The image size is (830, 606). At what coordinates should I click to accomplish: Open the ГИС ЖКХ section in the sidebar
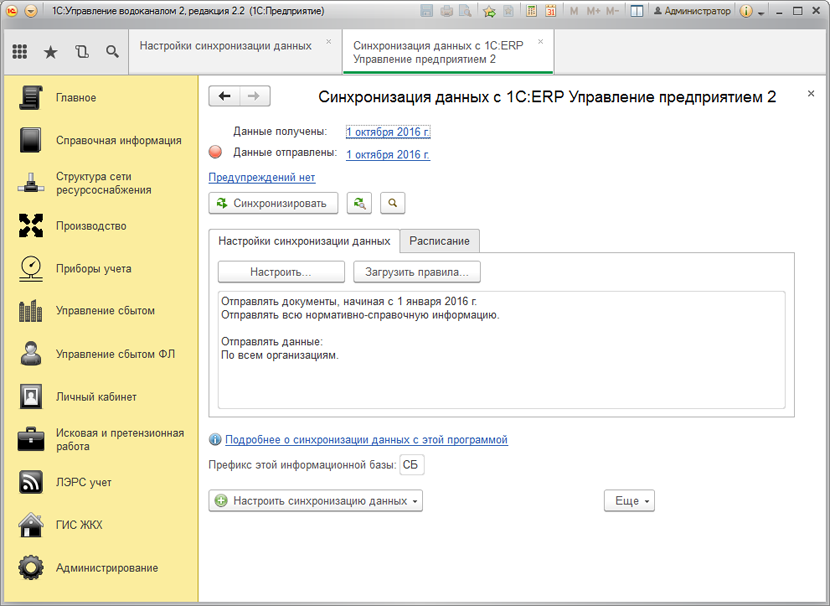[x=79, y=525]
